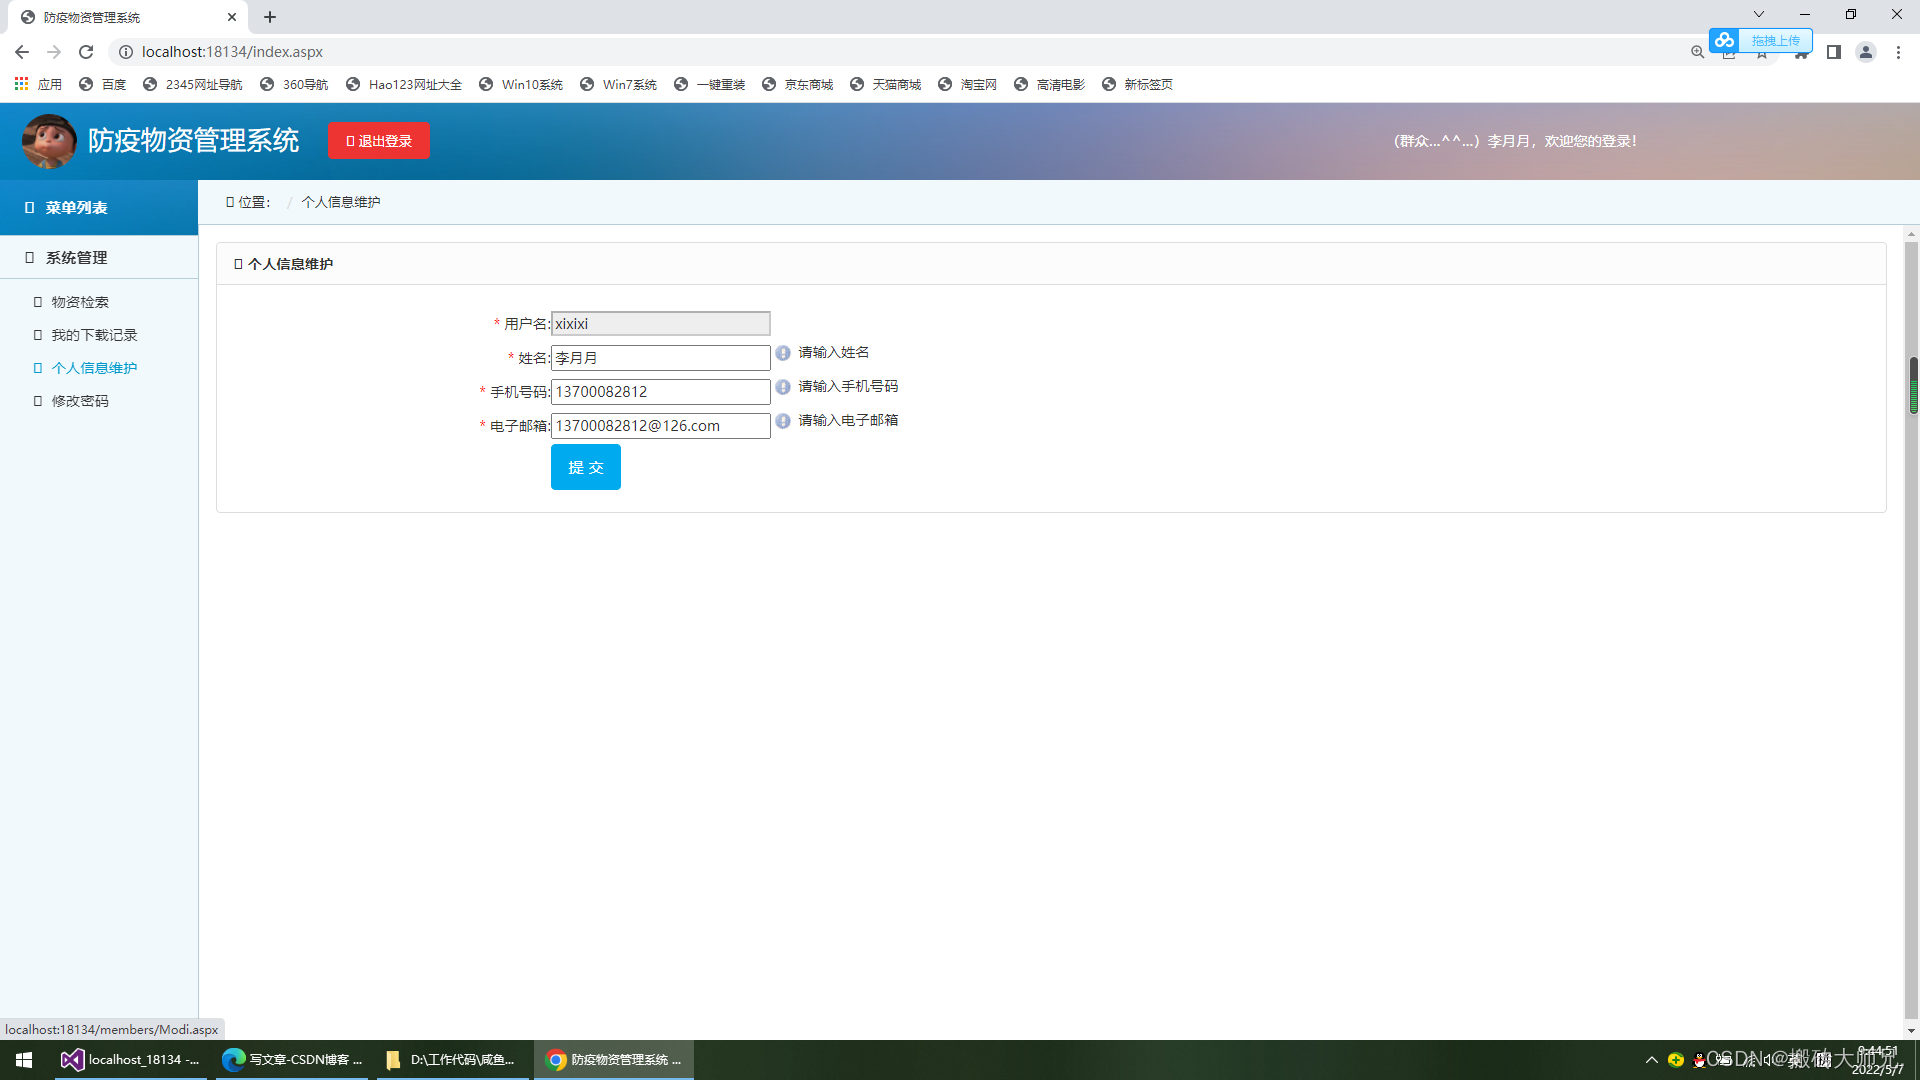Open a new browser tab with the plus
This screenshot has width=1920, height=1080.
click(270, 17)
